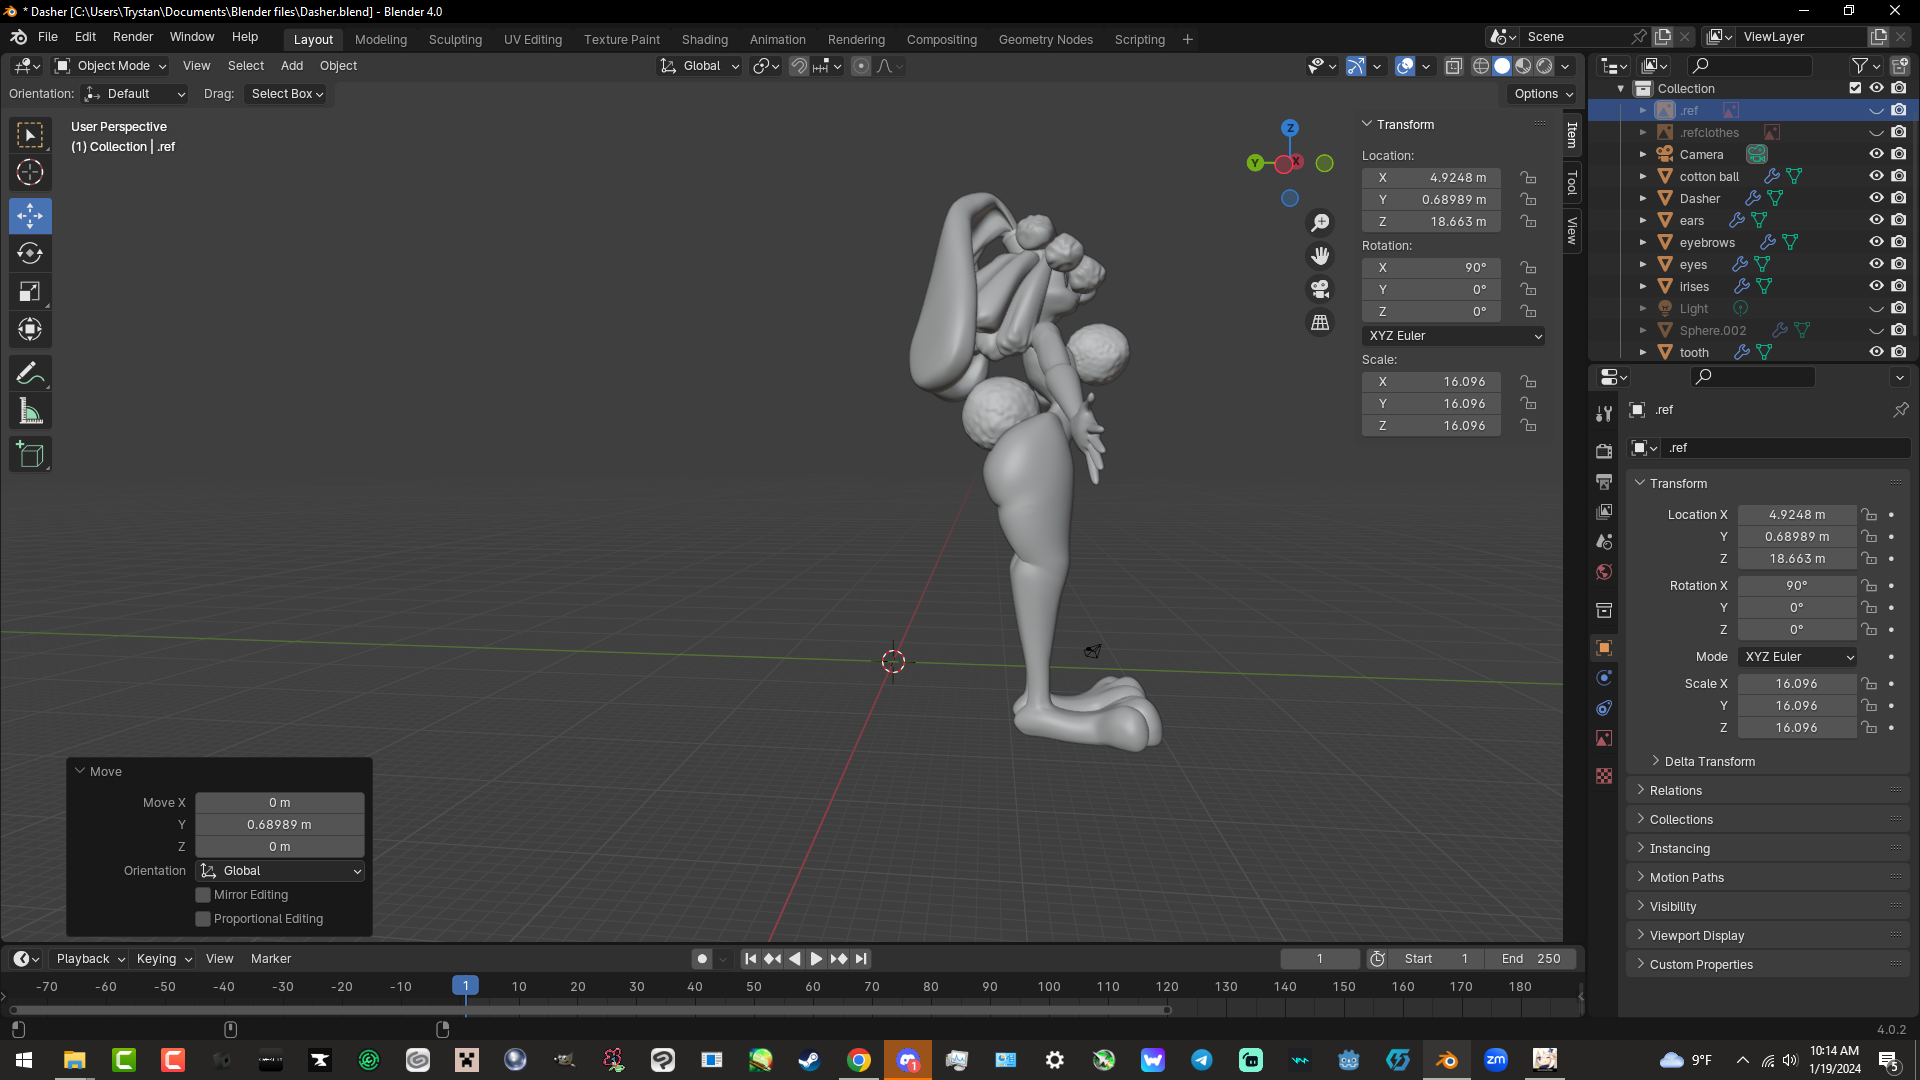Select the Measure tool
Viewport: 1920px width, 1080px height.
pos(30,412)
